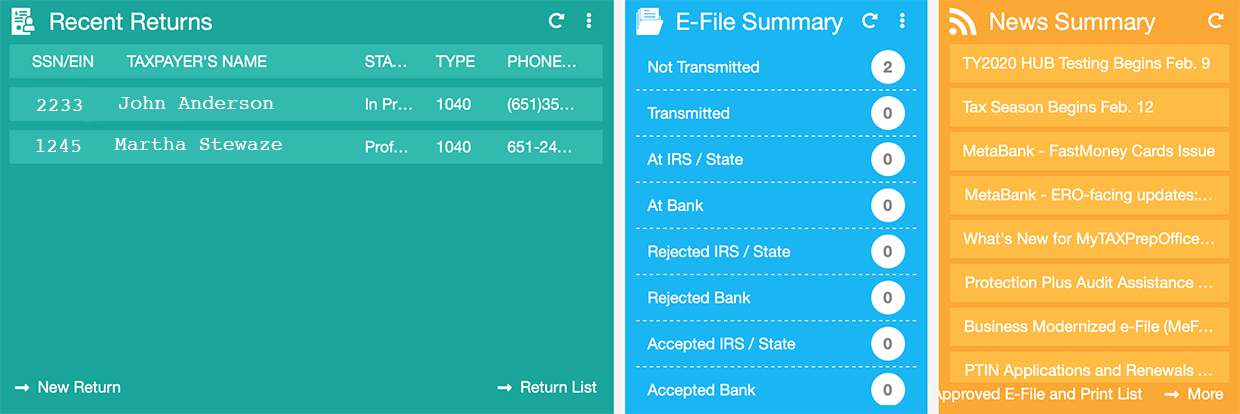1240x414 pixels.
Task: Click the E-File Summary folder icon
Action: click(650, 21)
